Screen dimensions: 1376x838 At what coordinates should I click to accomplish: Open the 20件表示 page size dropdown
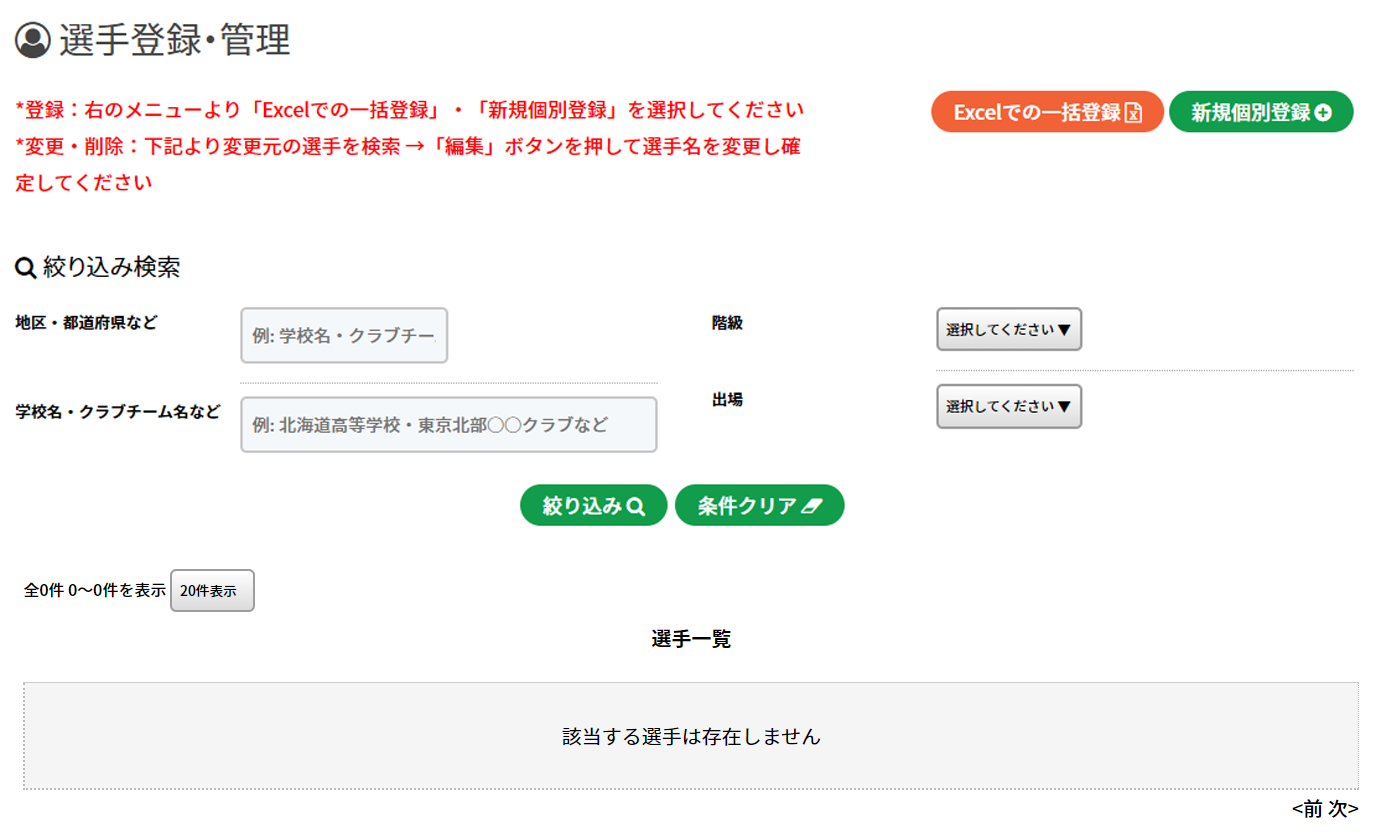pos(212,590)
